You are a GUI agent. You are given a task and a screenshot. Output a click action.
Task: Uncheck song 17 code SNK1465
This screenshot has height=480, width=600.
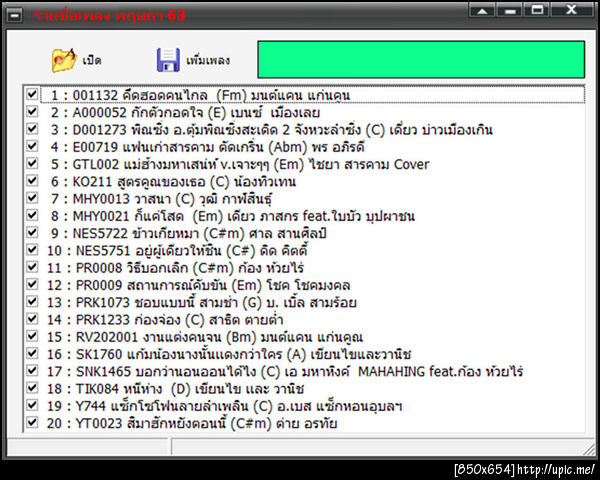point(32,371)
